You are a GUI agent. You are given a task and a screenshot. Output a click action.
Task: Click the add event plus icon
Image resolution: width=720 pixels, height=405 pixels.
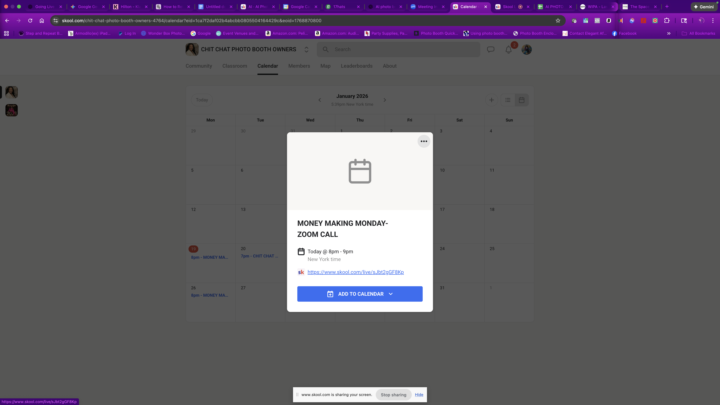[491, 100]
